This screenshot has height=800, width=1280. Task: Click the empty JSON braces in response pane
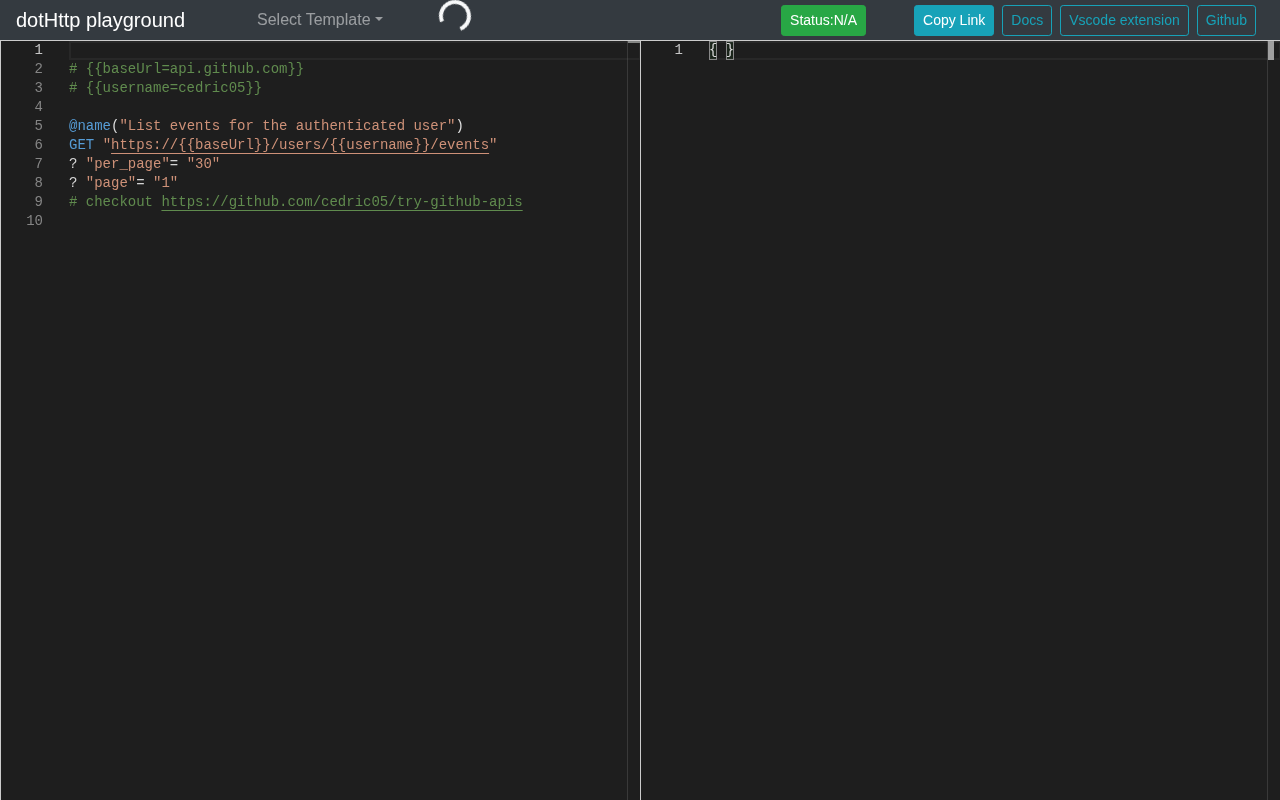[721, 50]
